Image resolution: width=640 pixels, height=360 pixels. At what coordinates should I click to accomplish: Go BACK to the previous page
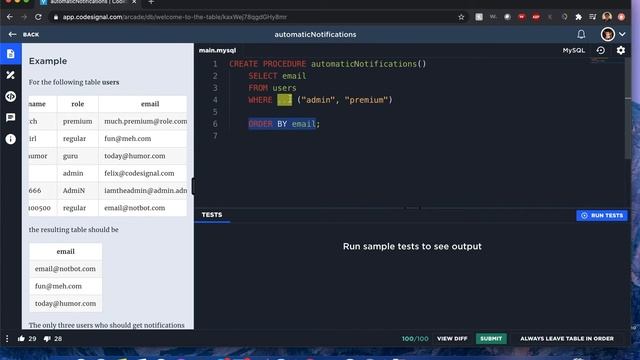(31, 35)
